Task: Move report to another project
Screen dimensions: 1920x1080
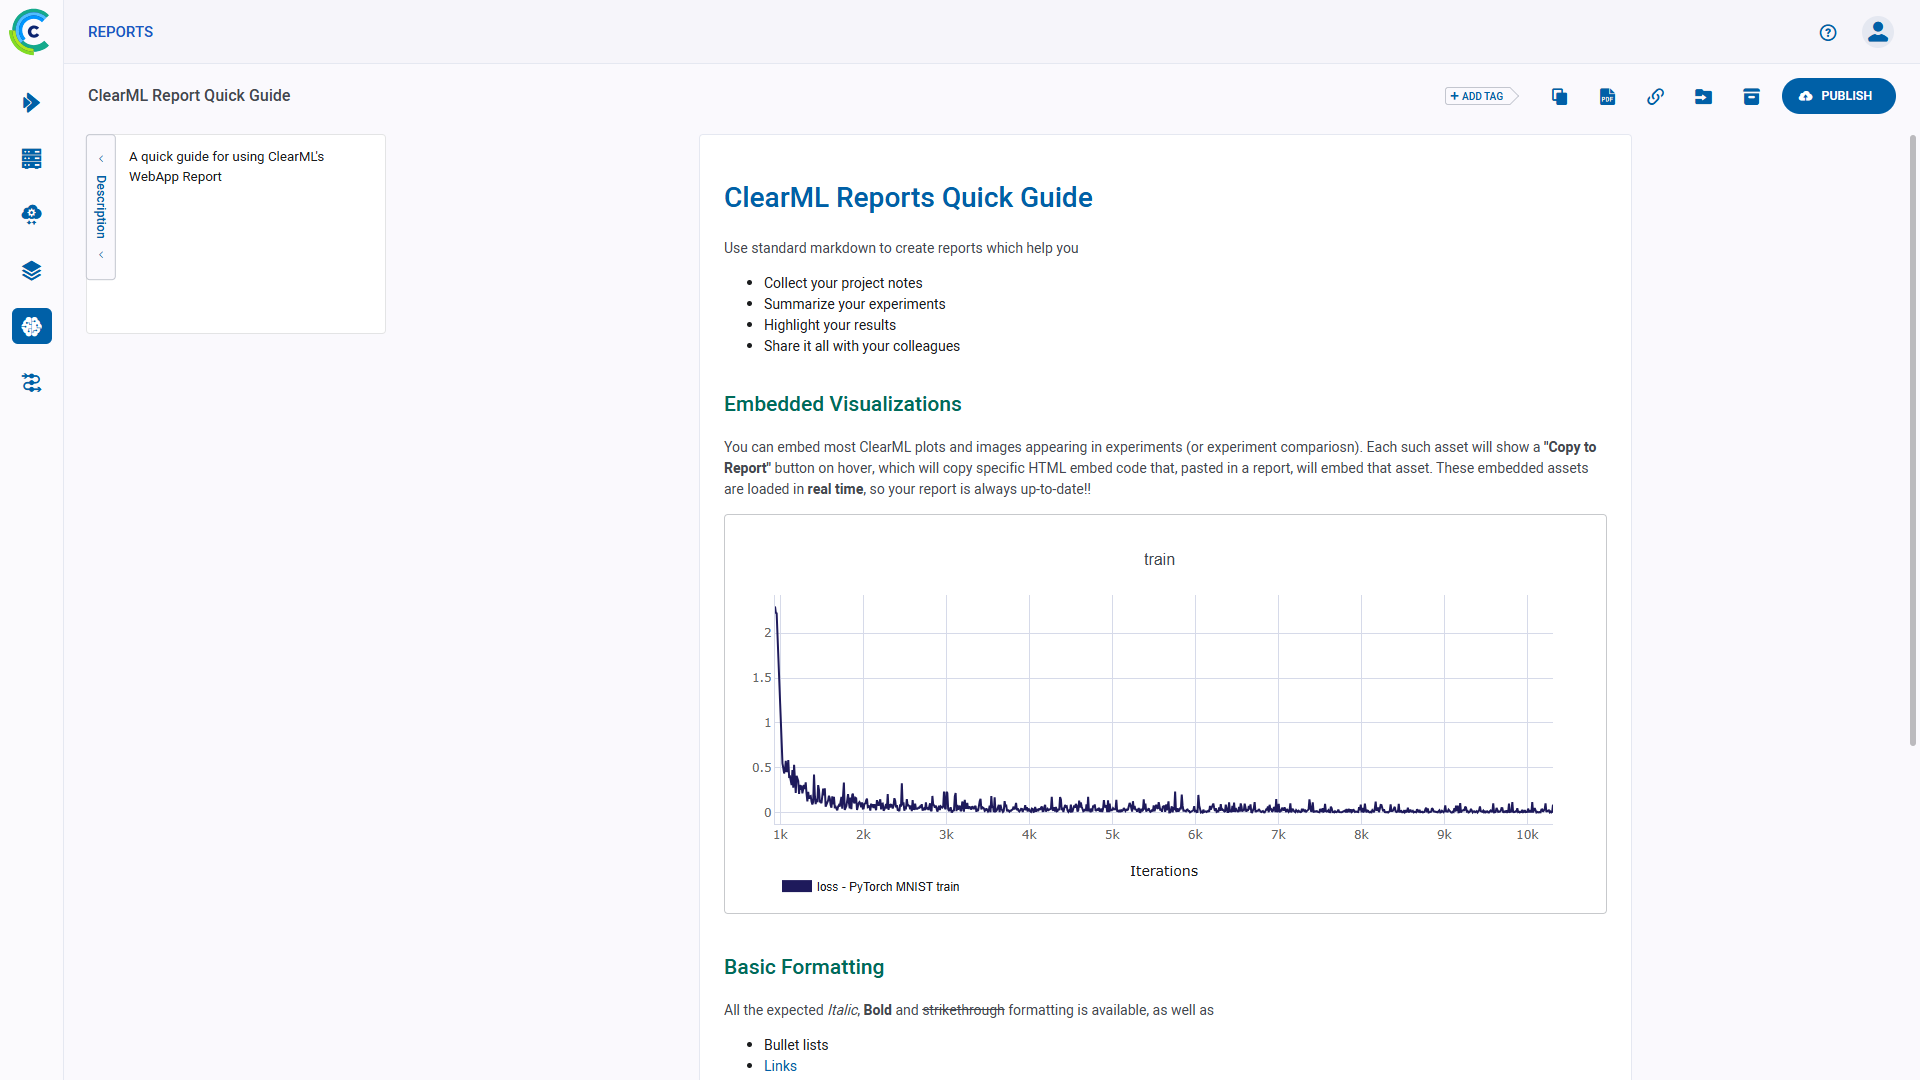Action: (1703, 96)
